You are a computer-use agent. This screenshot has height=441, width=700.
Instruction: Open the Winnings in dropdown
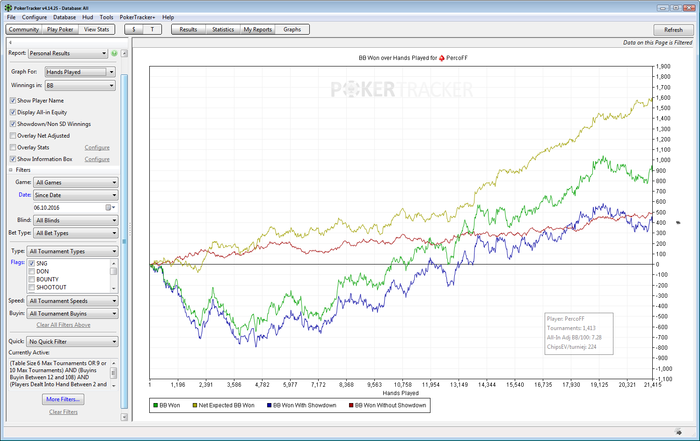pos(80,85)
